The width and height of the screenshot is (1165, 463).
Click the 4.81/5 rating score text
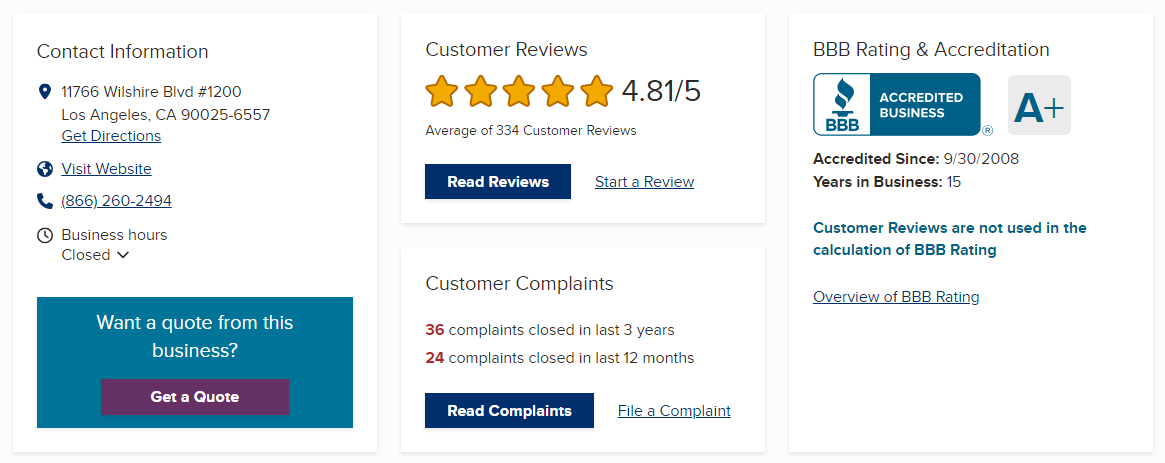[661, 91]
